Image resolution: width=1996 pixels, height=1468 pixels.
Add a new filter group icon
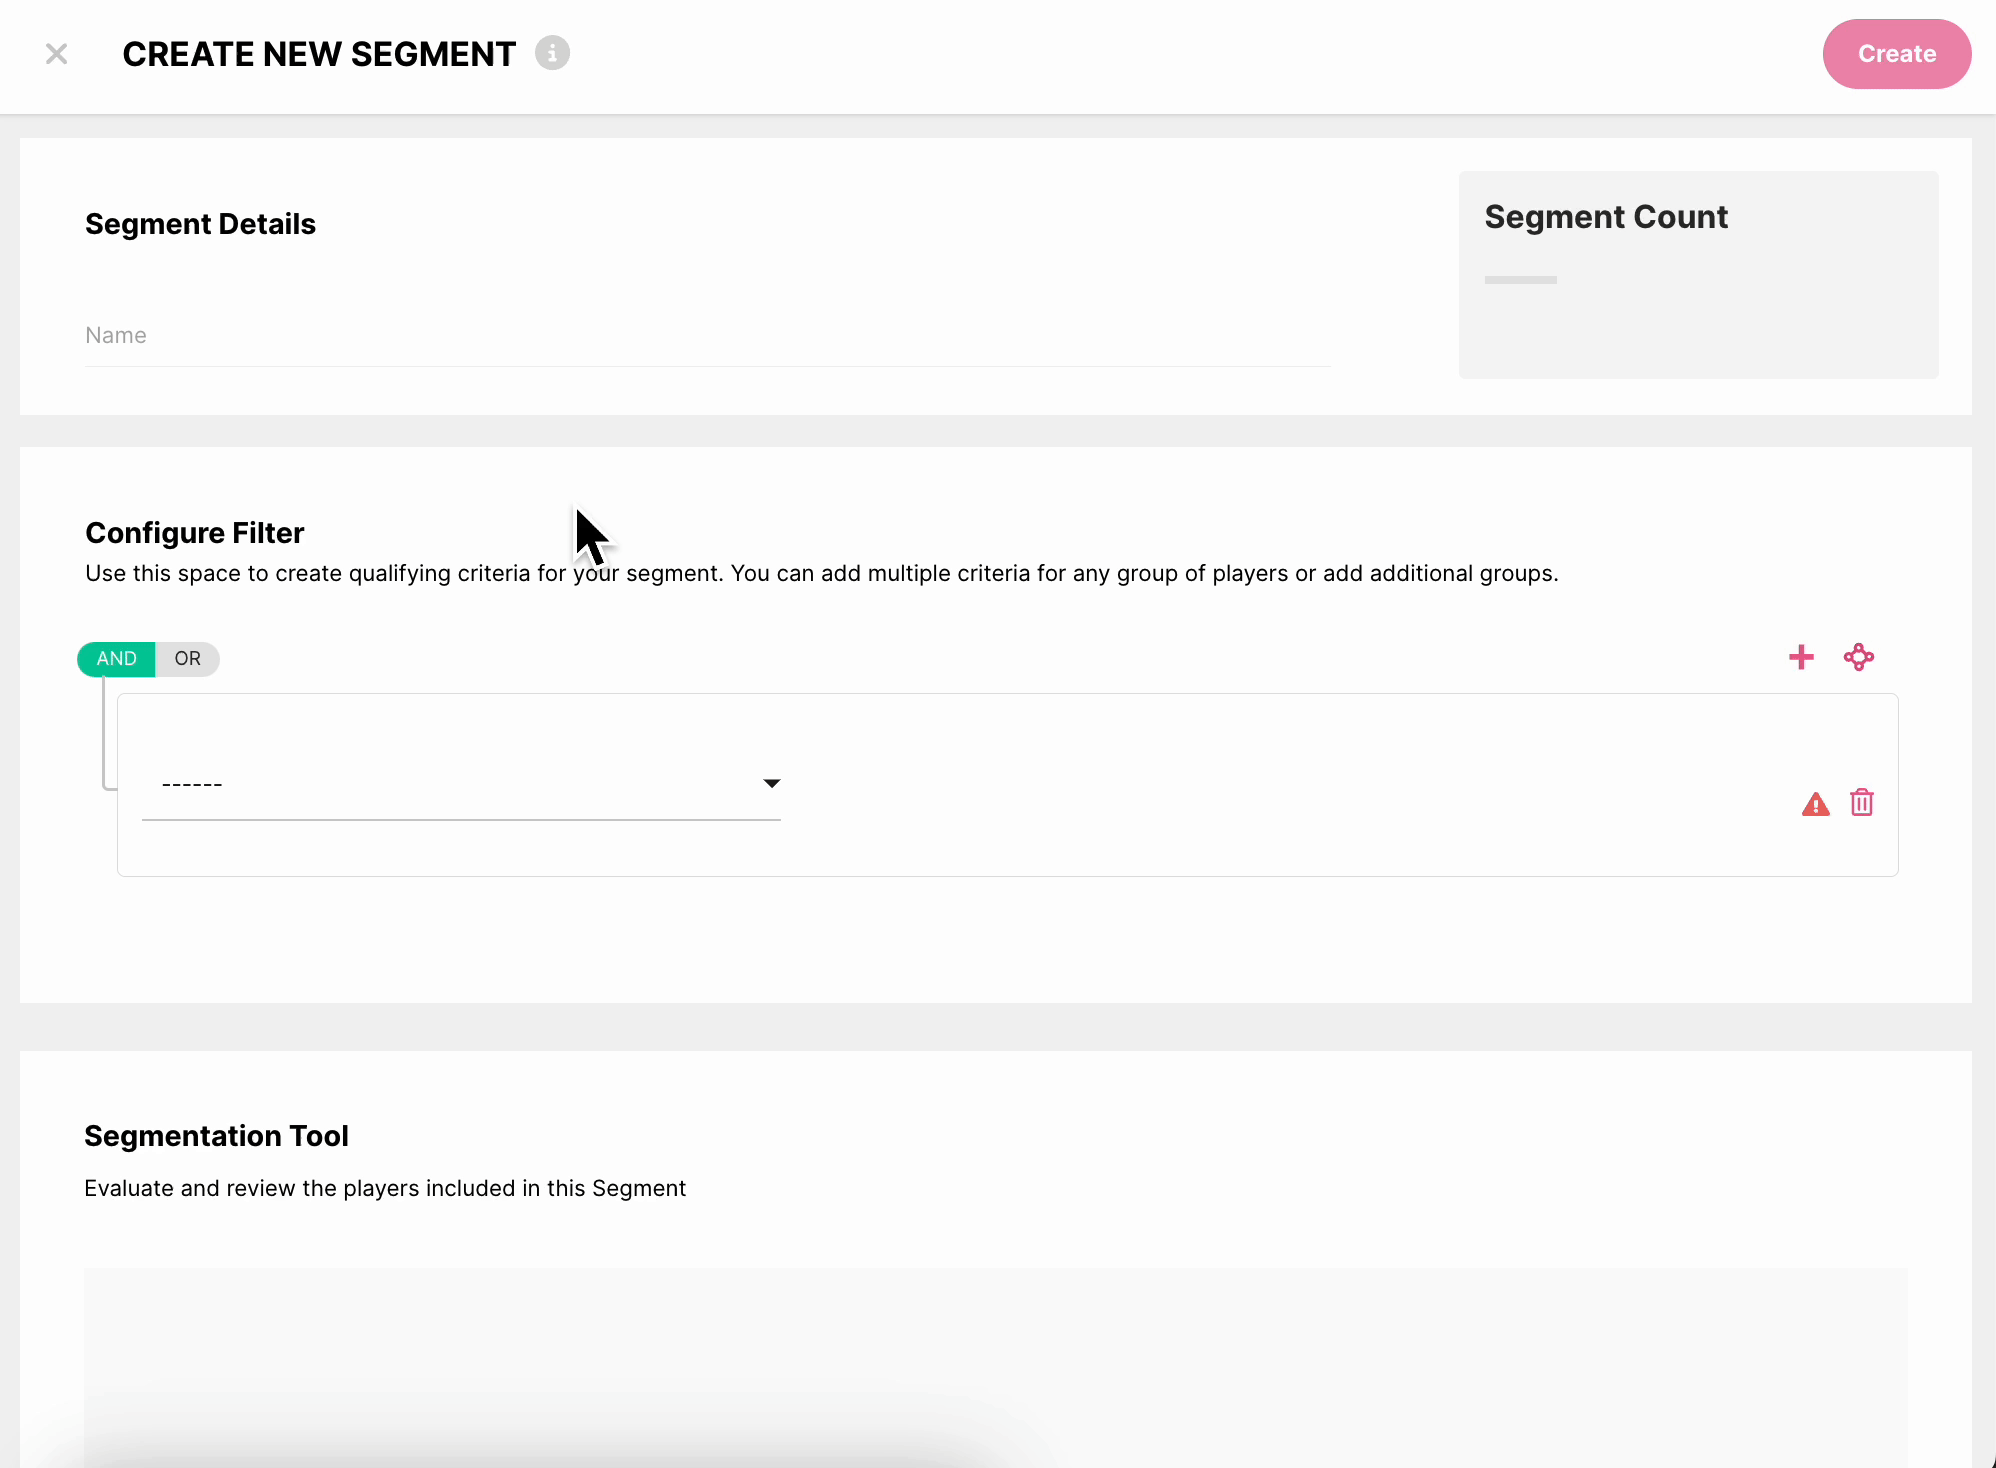click(1858, 657)
